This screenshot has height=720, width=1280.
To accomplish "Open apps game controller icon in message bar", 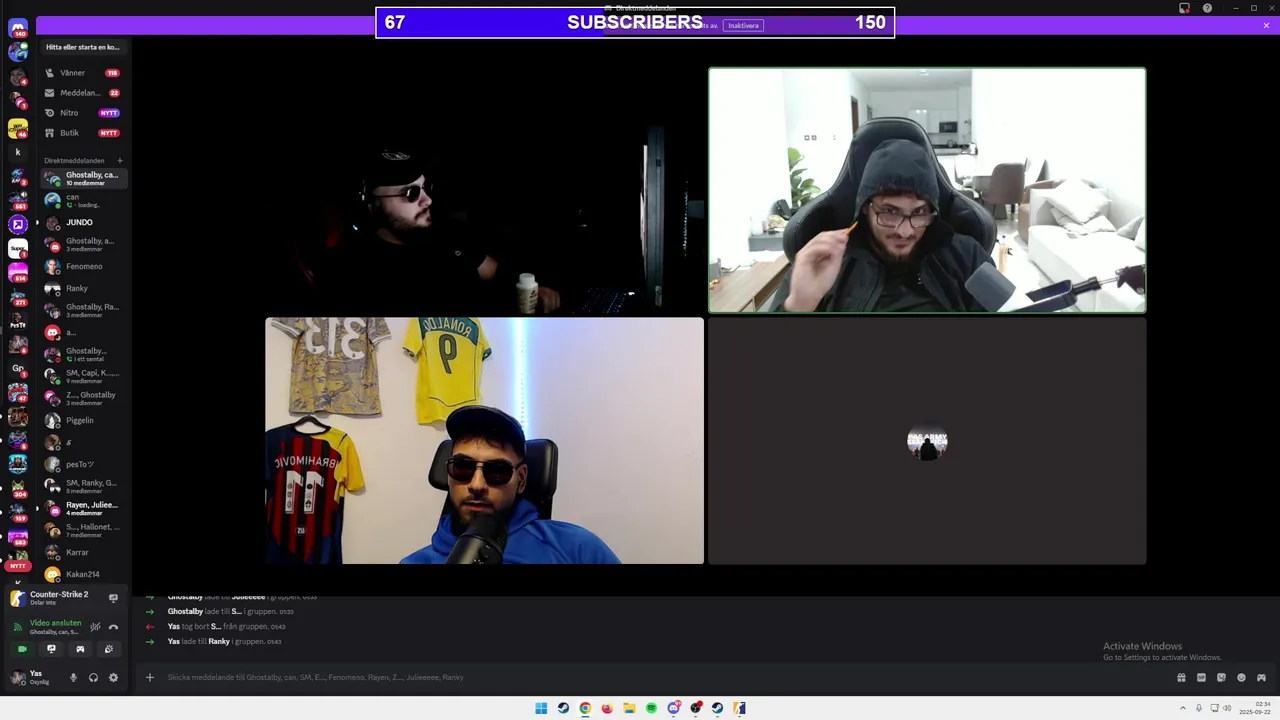I will pos(1261,677).
